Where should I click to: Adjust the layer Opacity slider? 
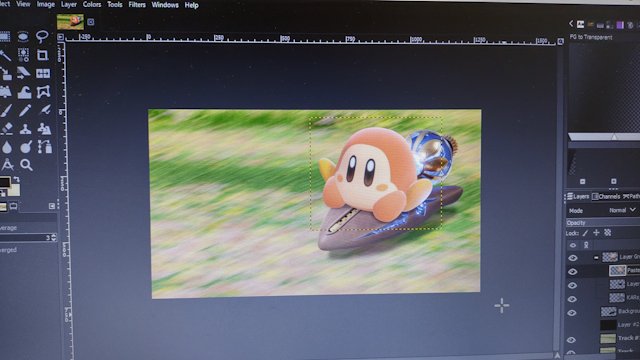(x=603, y=222)
